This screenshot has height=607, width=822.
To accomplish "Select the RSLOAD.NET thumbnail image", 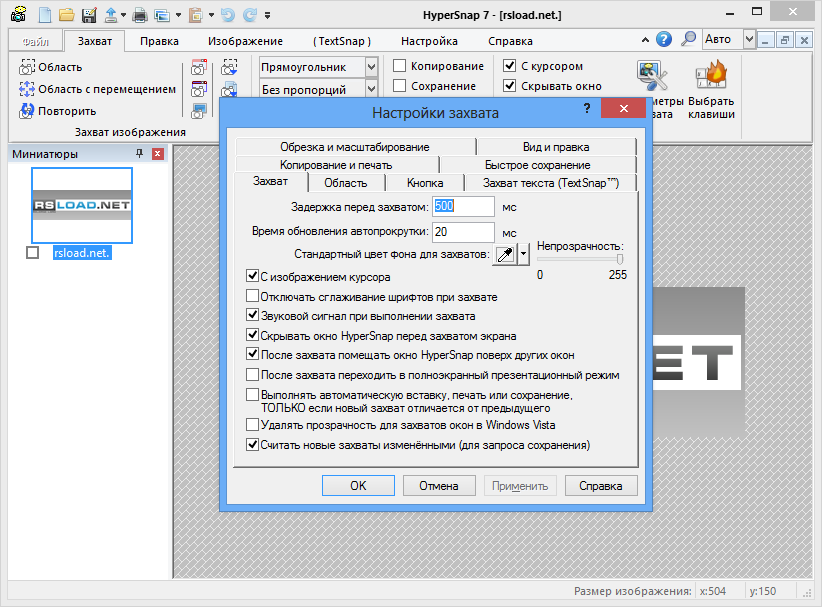I will [82, 205].
